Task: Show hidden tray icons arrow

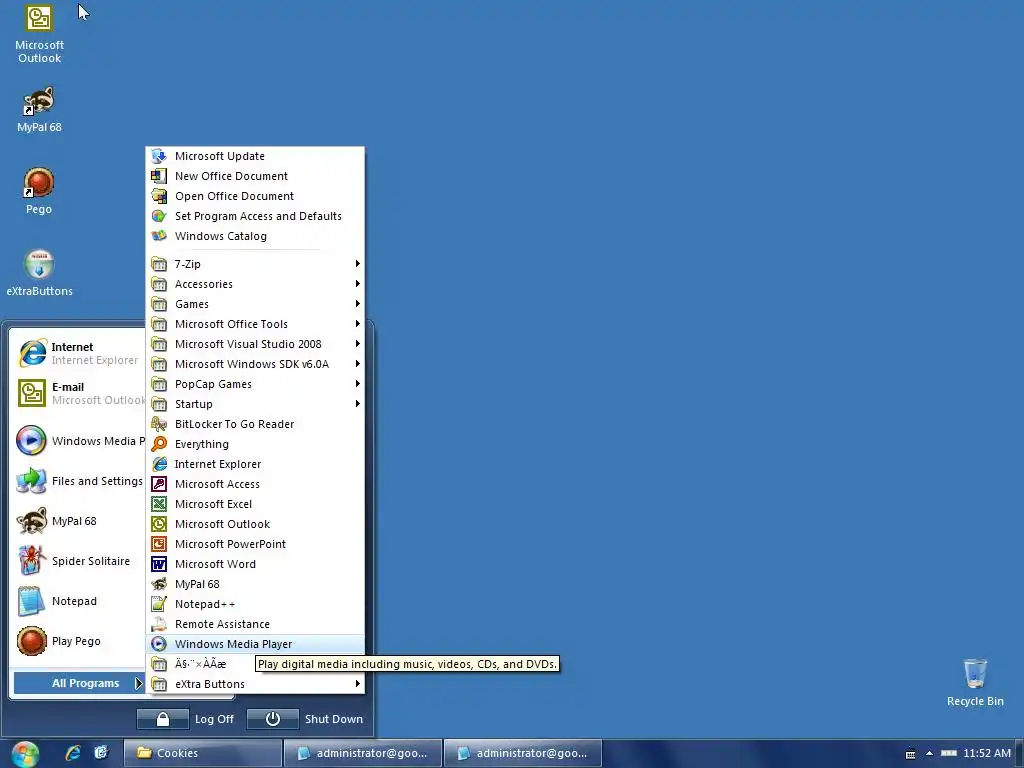Action: (x=929, y=754)
